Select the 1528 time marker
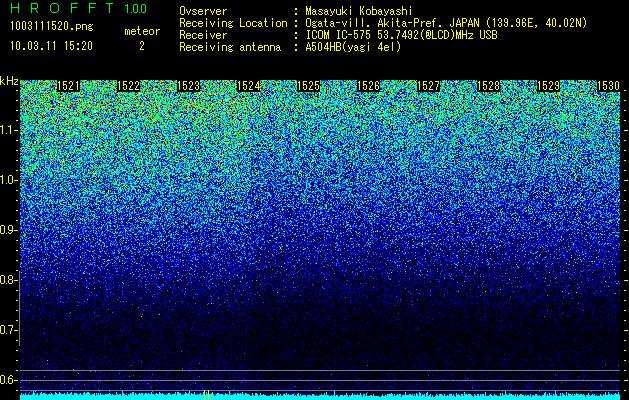This screenshot has height=400, width=629. tap(489, 86)
